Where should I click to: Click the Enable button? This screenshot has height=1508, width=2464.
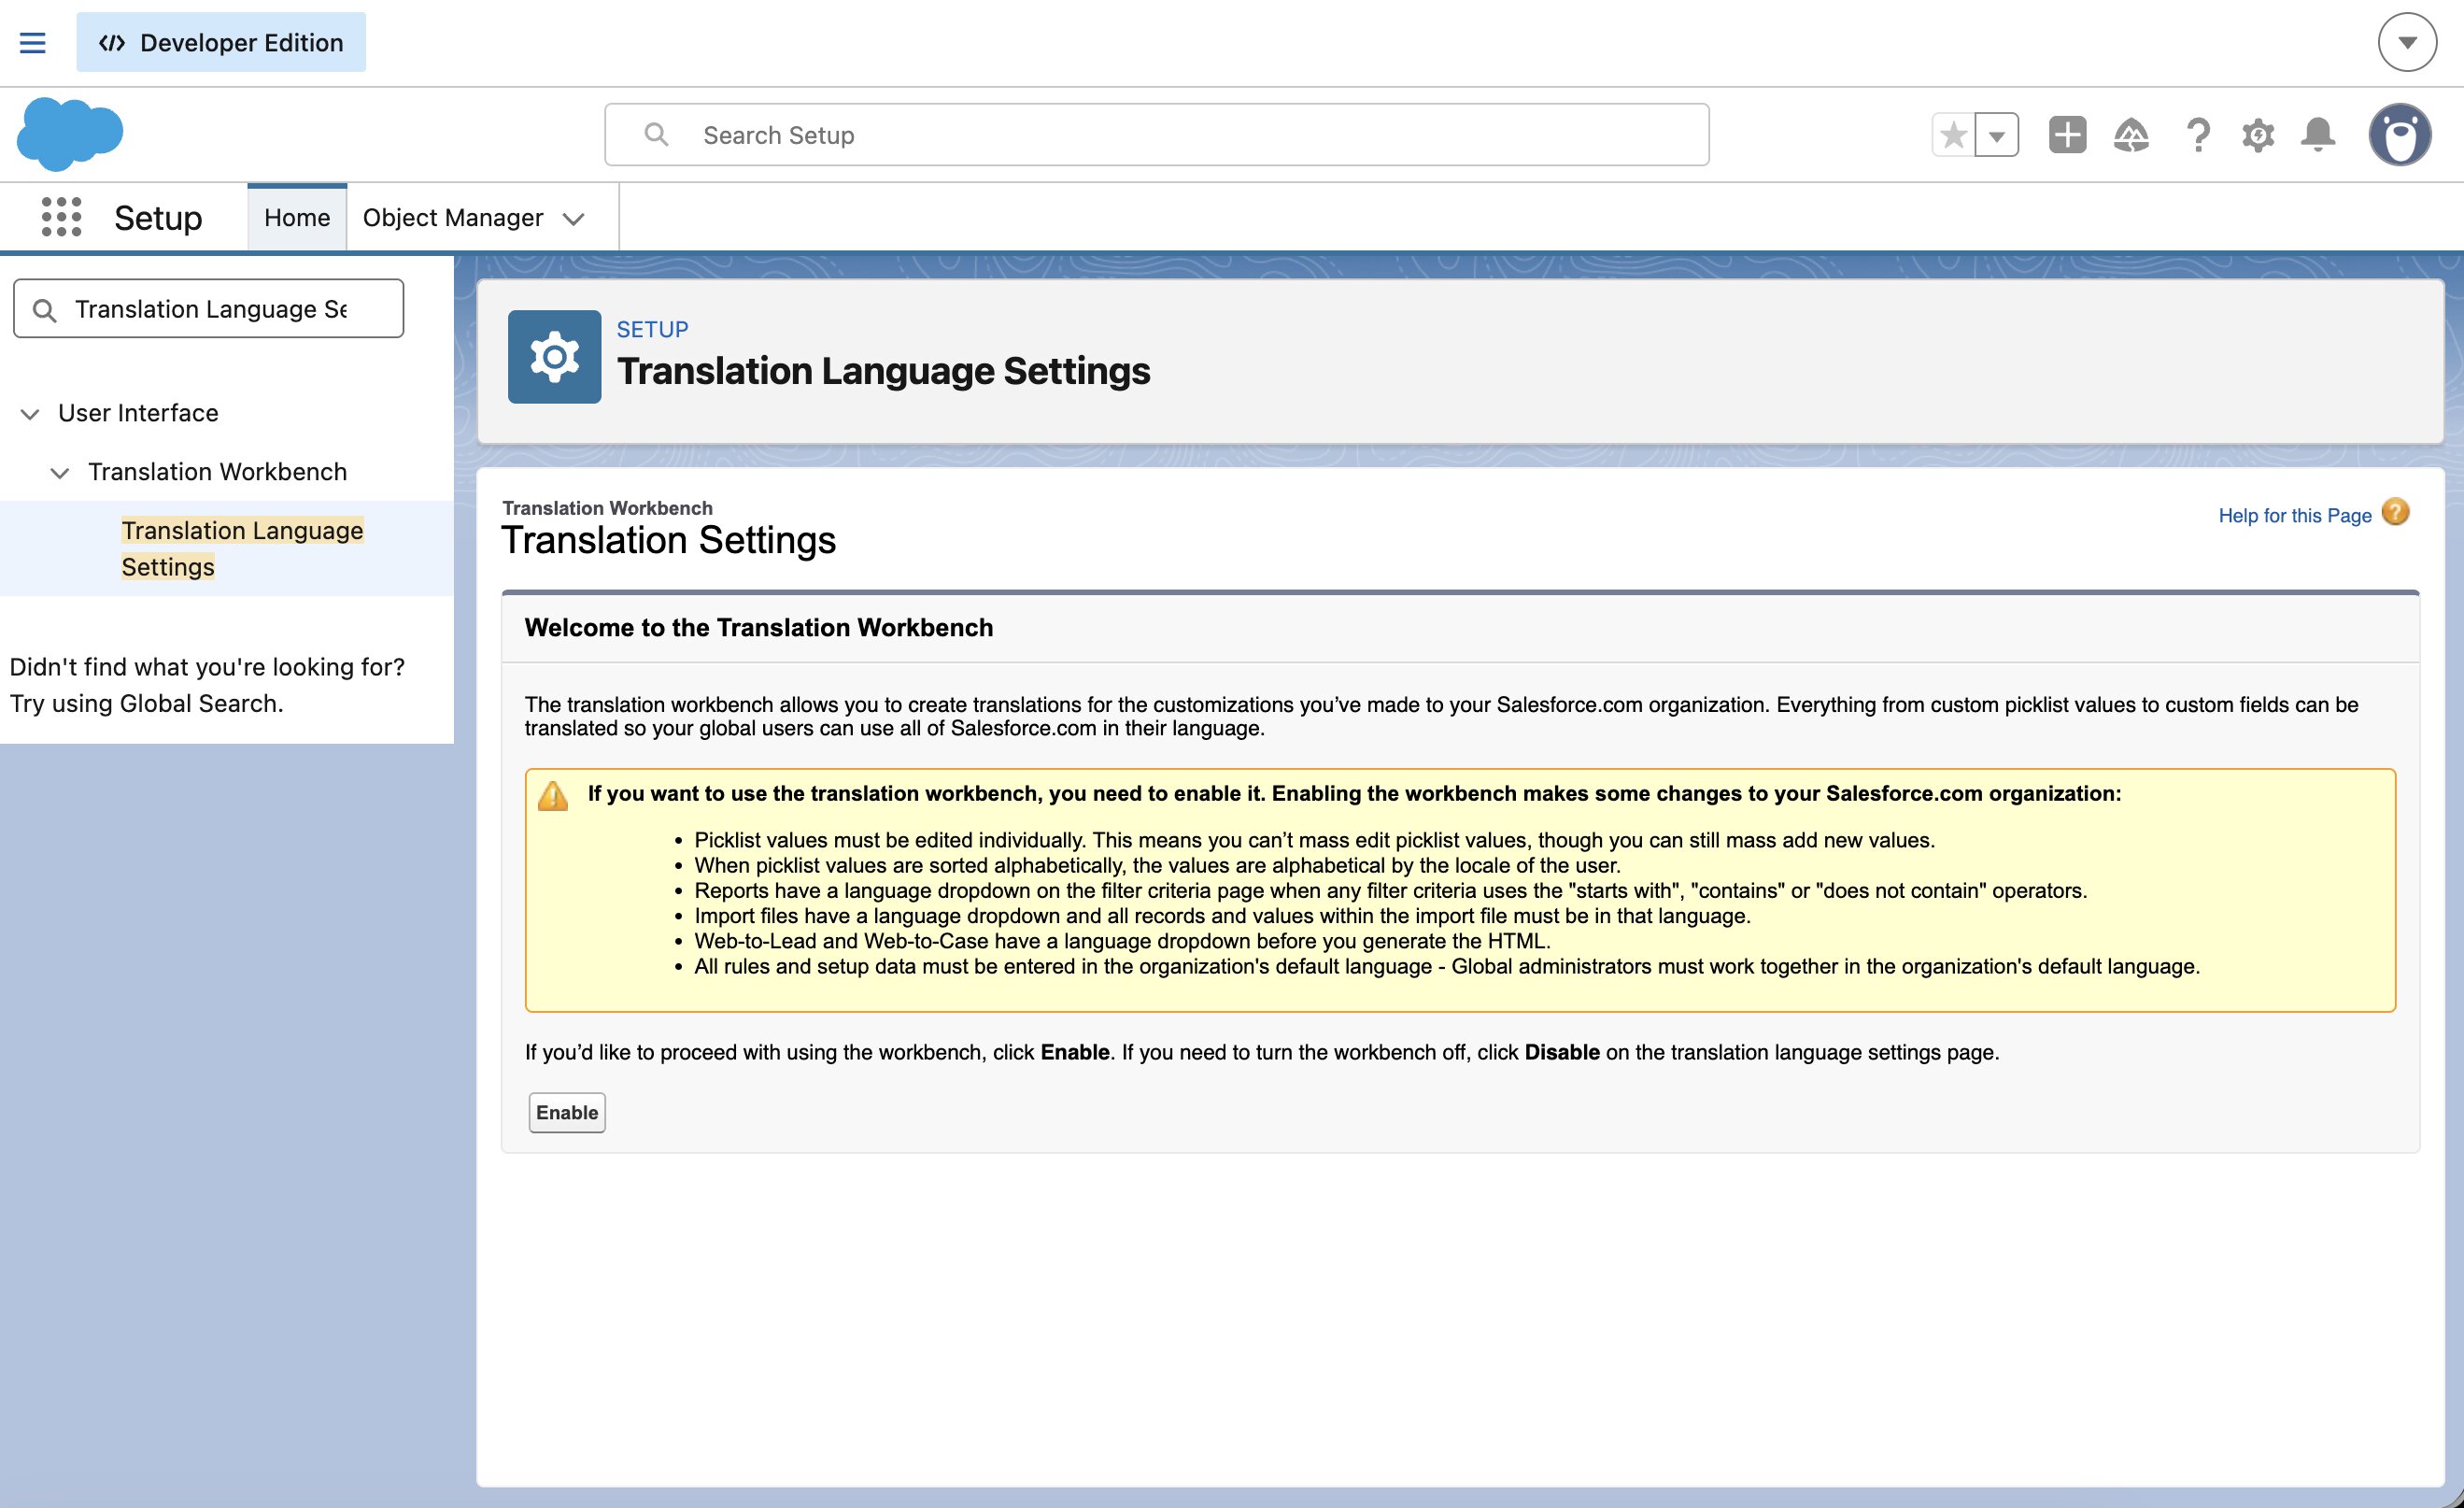pyautogui.click(x=567, y=1113)
